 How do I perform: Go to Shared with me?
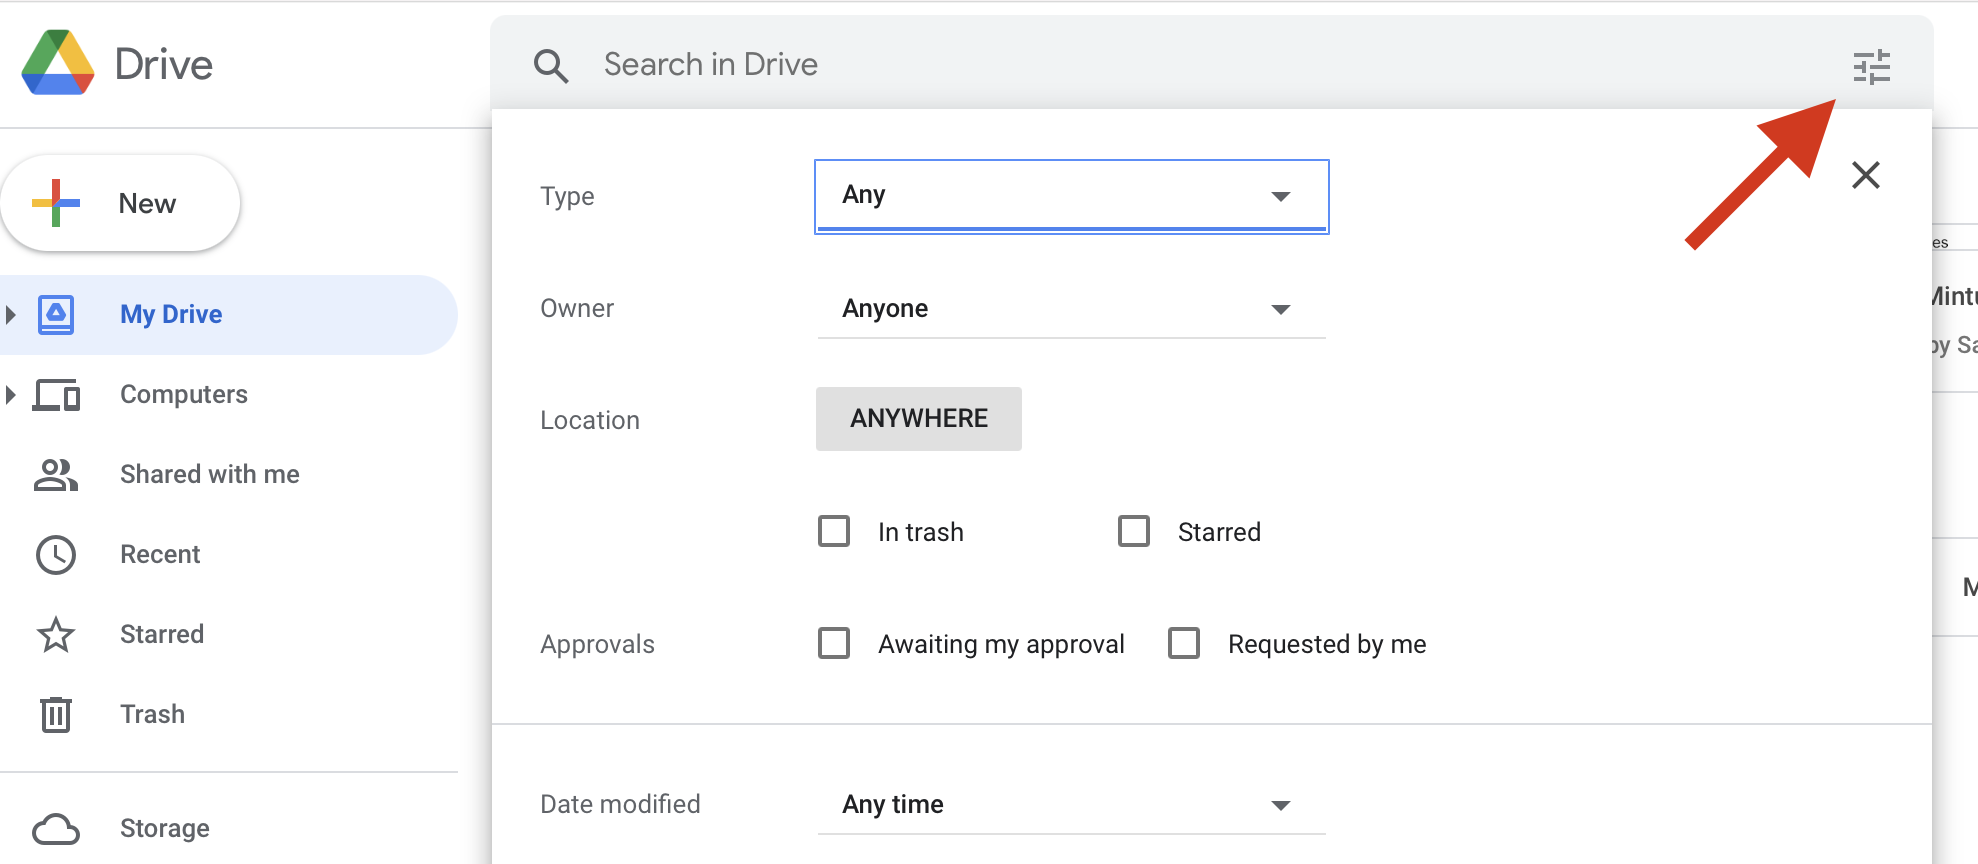(229, 475)
